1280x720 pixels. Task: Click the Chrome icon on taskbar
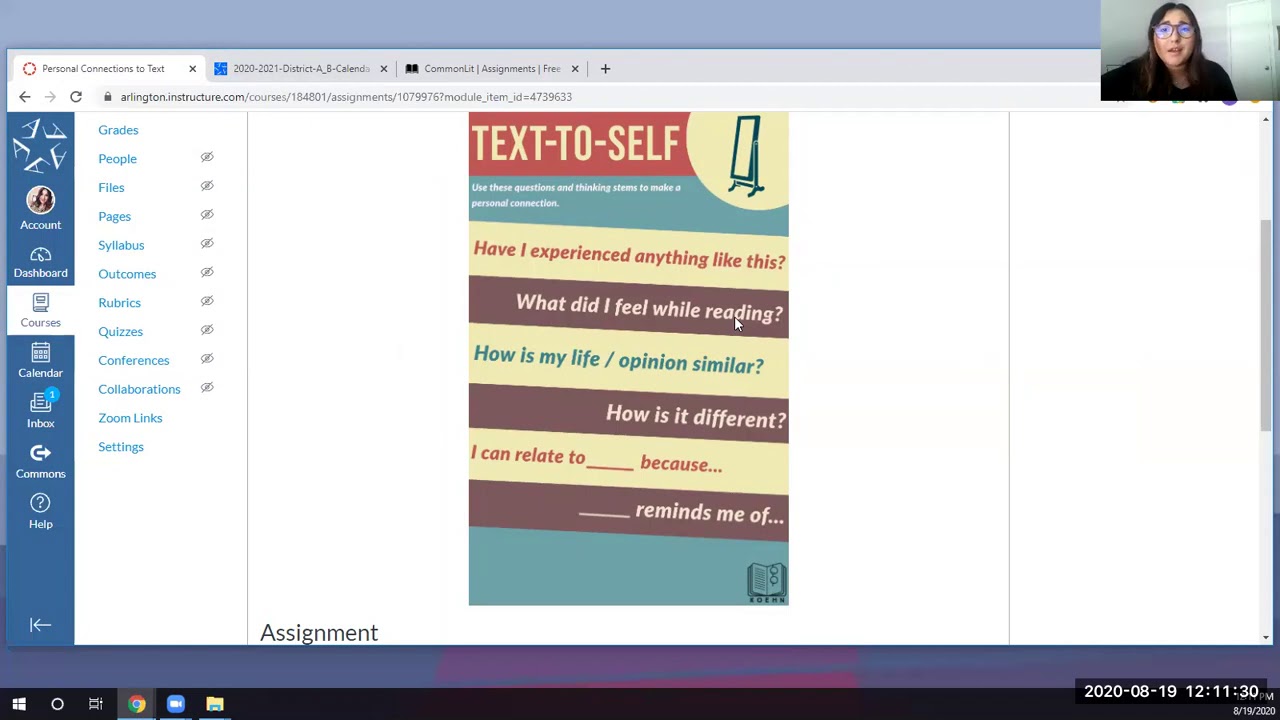pos(136,704)
